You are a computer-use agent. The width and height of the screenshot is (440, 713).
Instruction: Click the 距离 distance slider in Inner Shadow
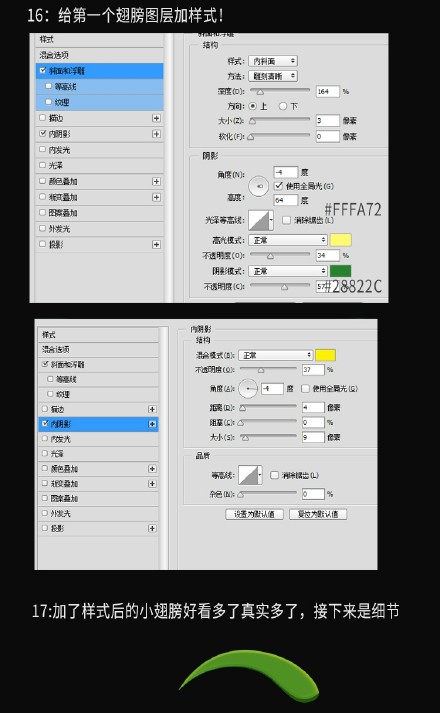(268, 407)
